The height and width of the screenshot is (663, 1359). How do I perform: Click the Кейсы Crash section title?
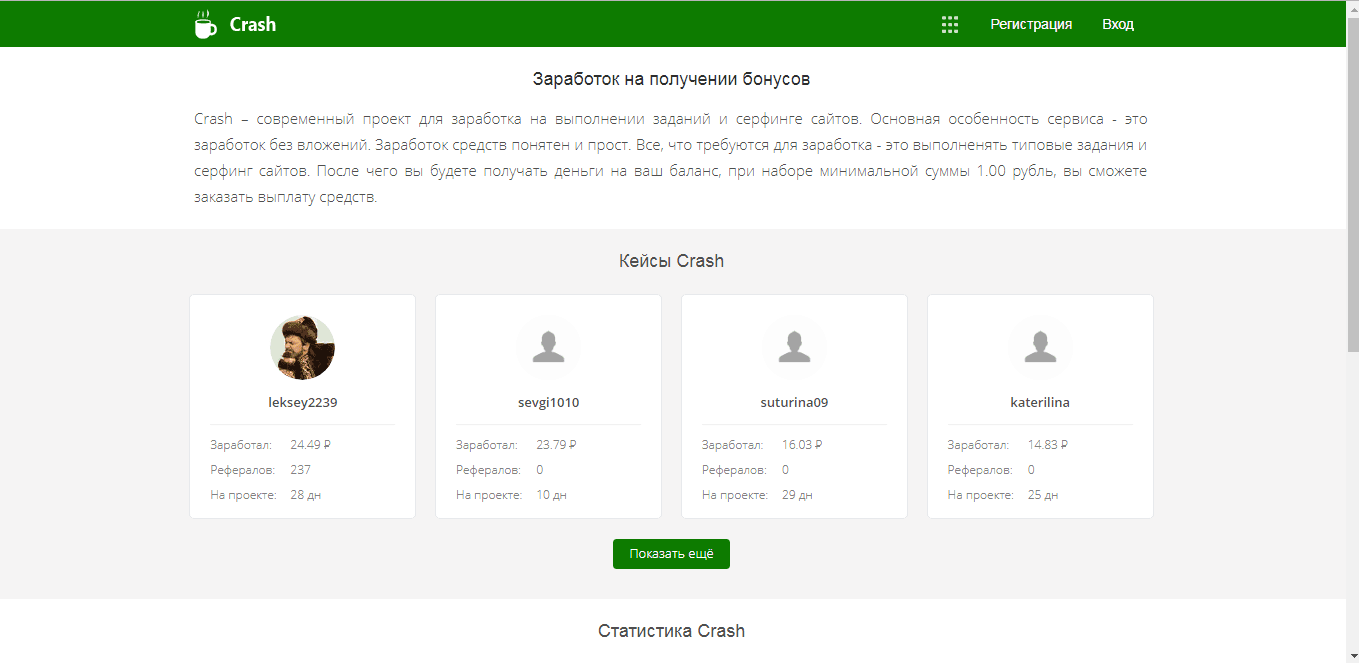click(x=671, y=260)
